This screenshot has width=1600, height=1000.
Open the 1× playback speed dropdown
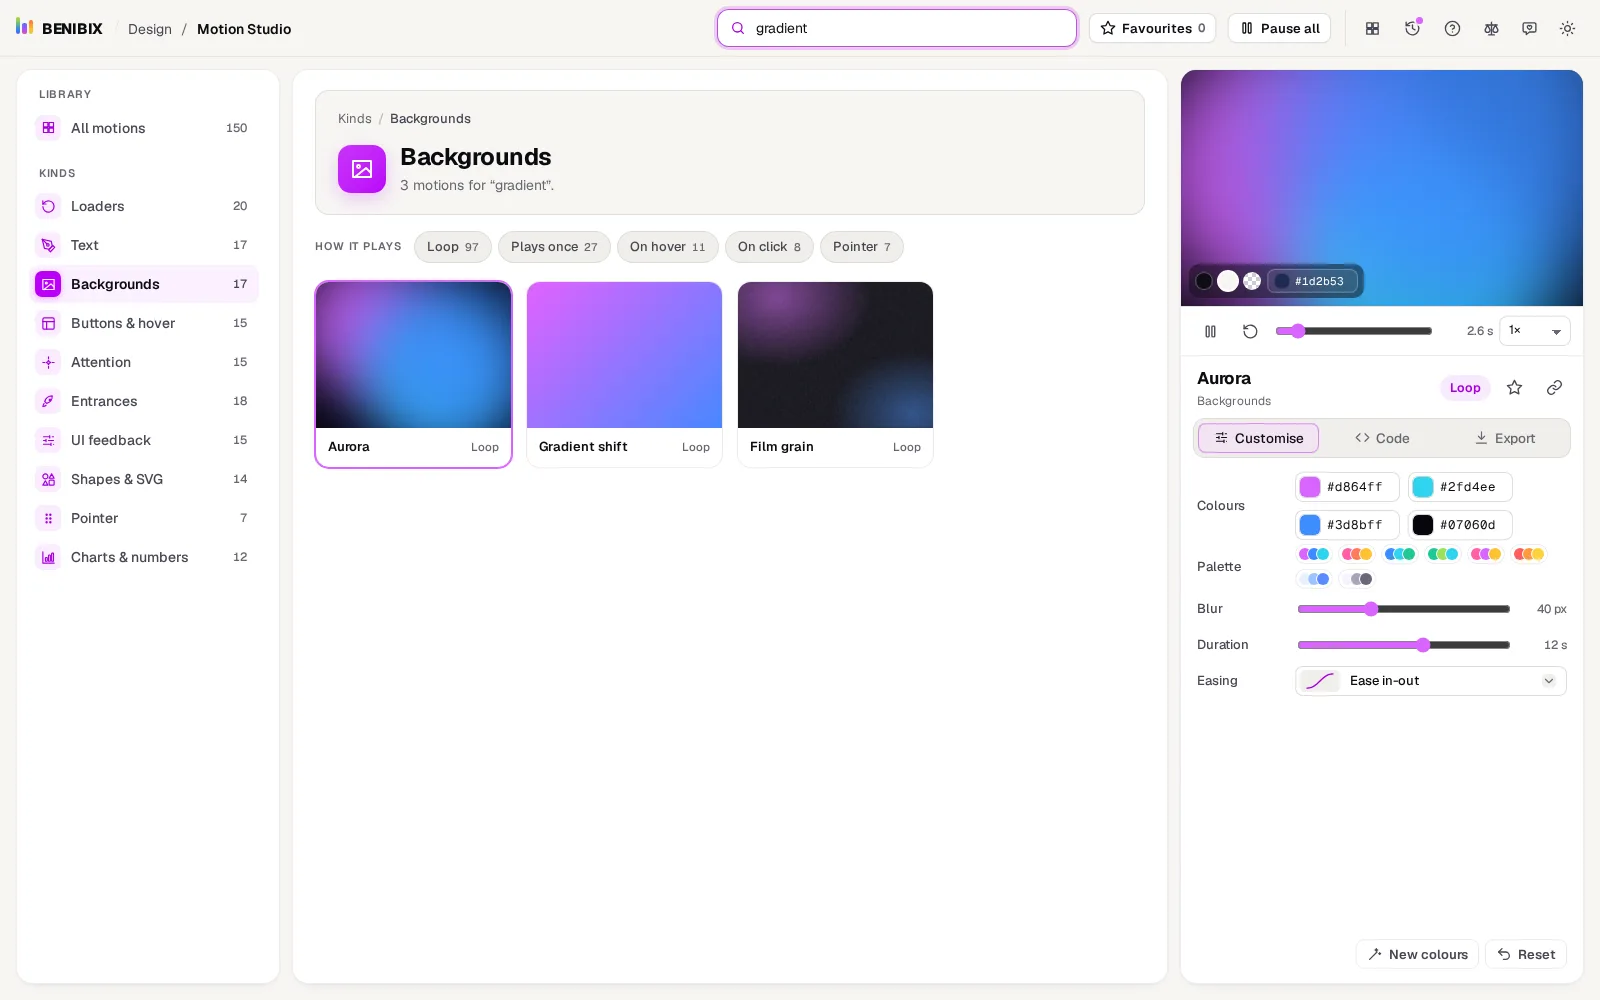pyautogui.click(x=1534, y=331)
